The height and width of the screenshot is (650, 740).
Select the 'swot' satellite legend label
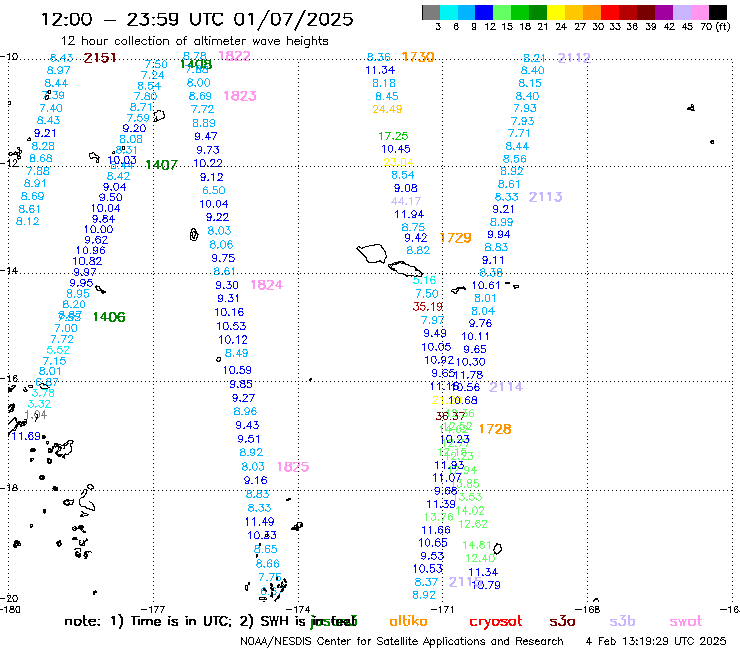686,621
